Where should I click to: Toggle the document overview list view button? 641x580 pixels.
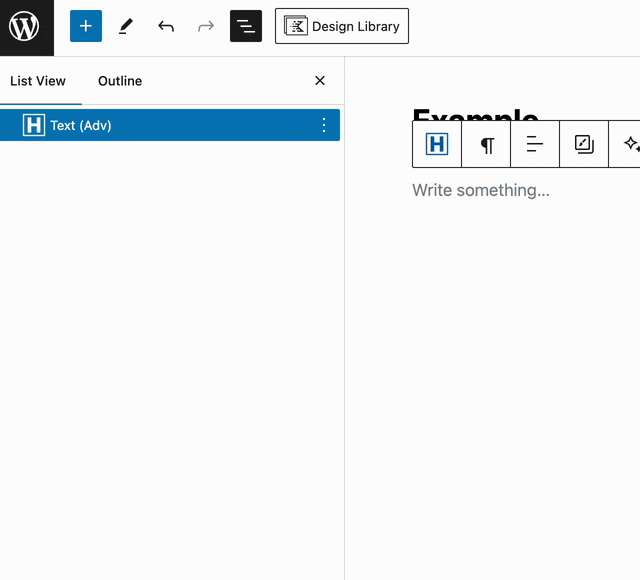point(246,27)
